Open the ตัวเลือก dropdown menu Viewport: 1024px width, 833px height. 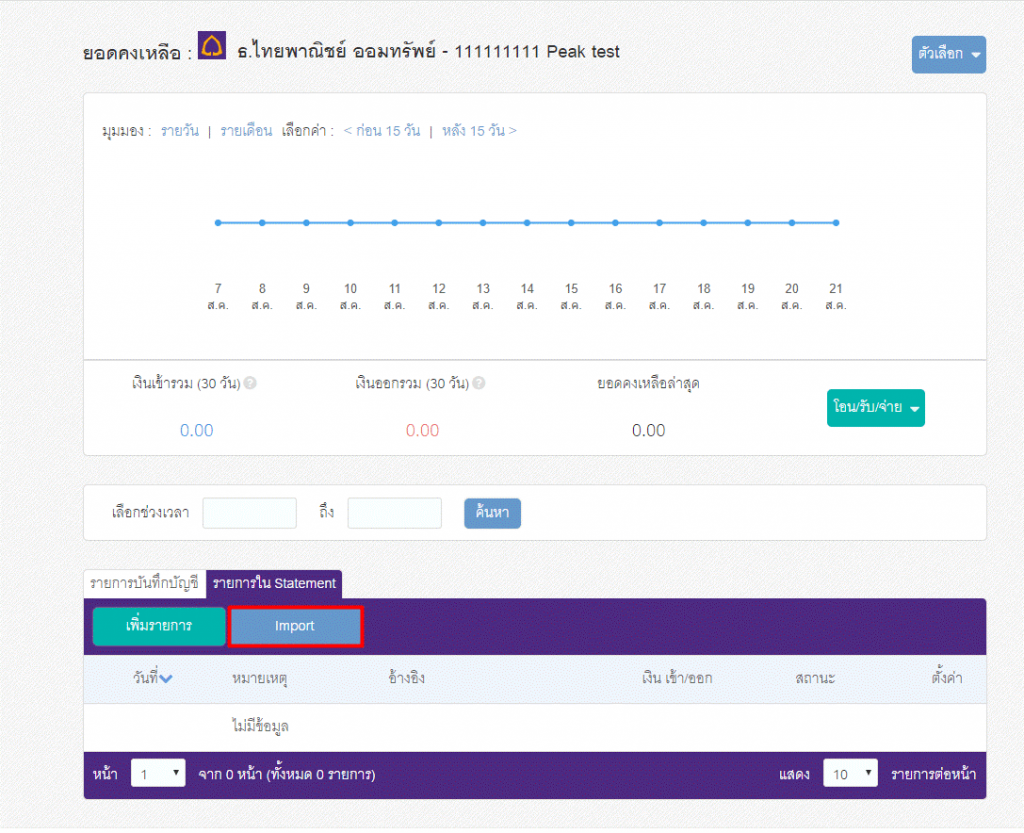click(x=949, y=54)
